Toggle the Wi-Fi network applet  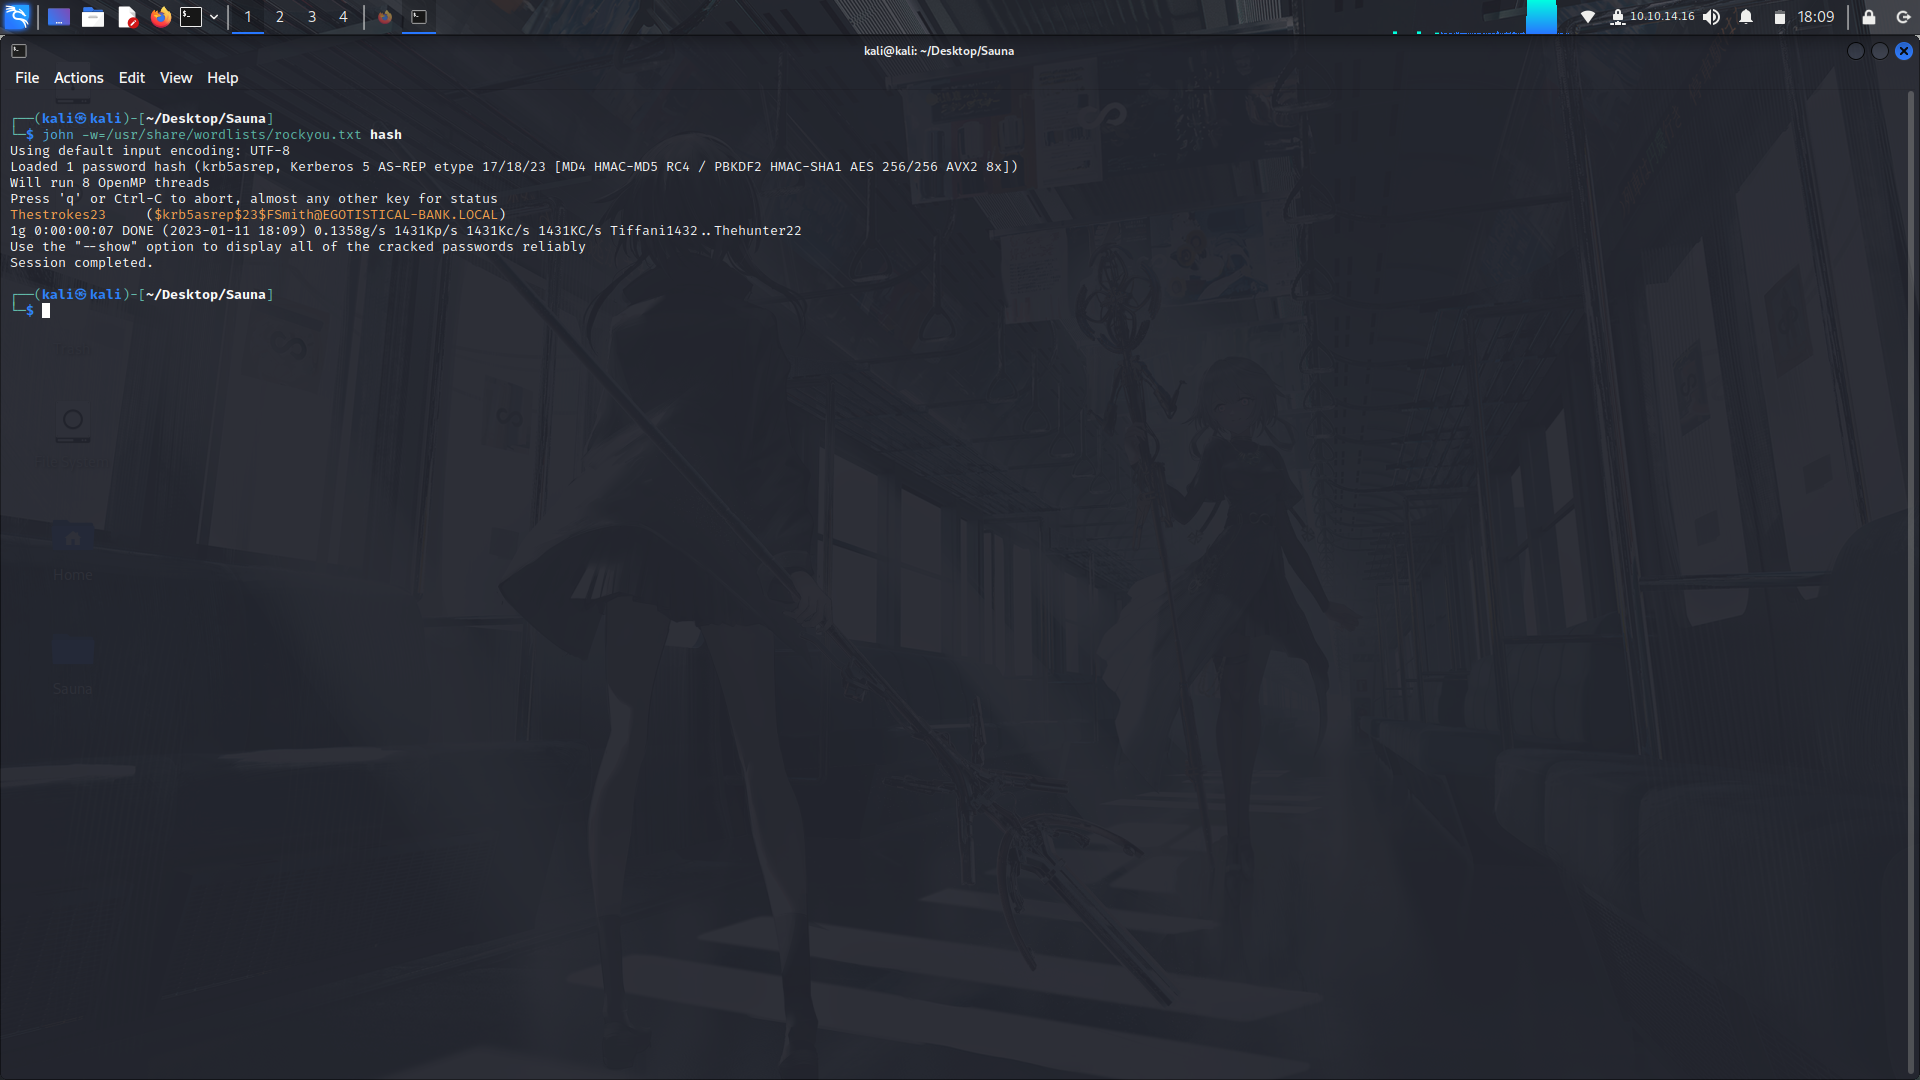[1590, 16]
